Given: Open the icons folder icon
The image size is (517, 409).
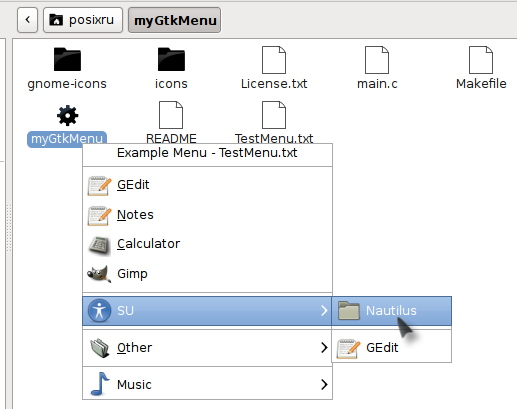Looking at the screenshot, I should click(x=171, y=59).
